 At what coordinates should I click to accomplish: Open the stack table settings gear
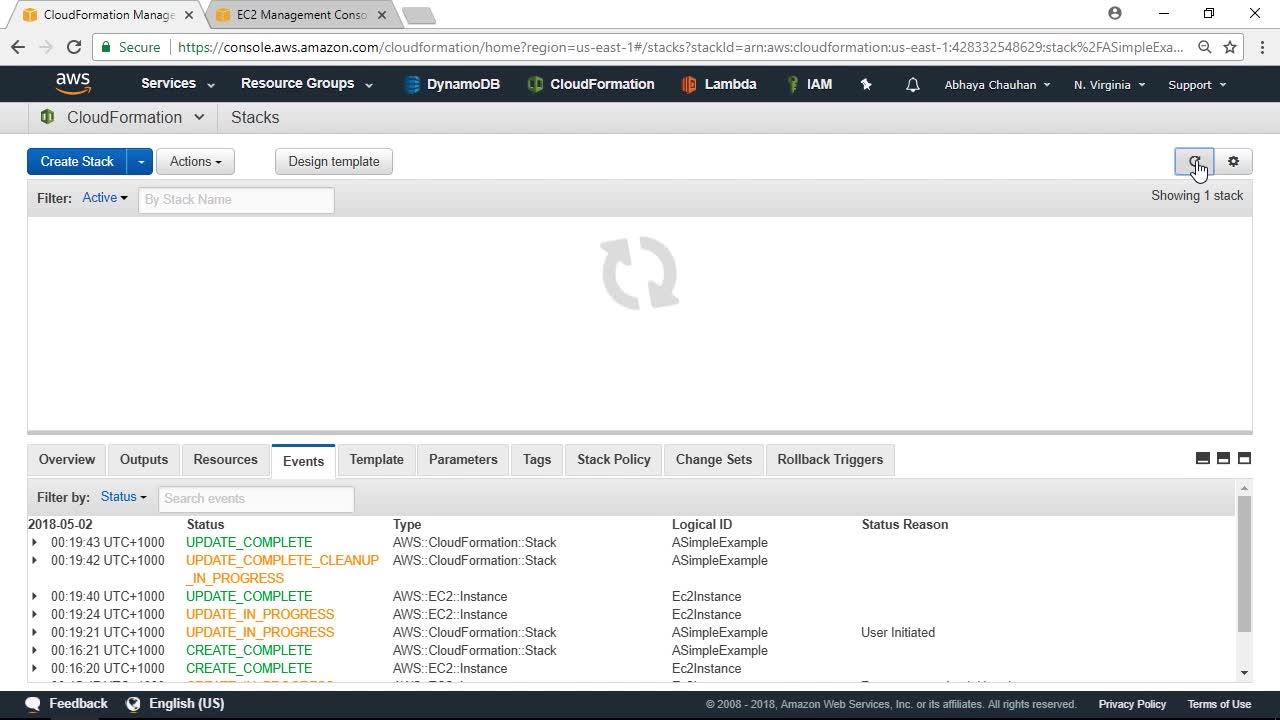1233,161
